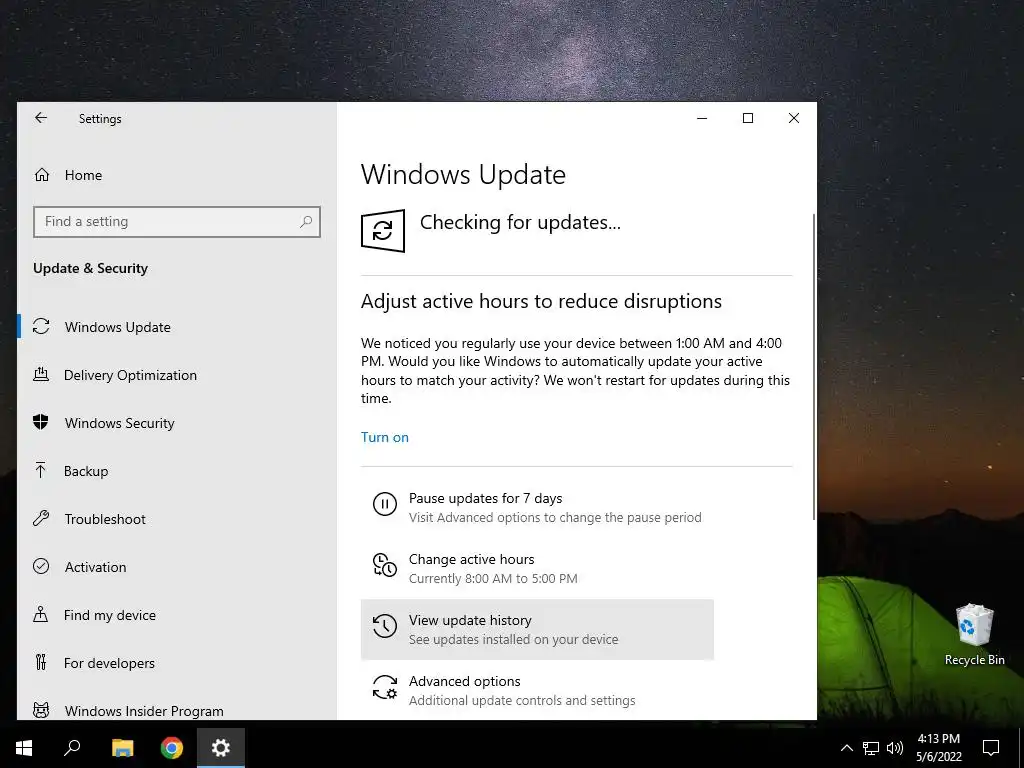The image size is (1024, 768).
Task: Click the Backup arrow icon
Action: pyautogui.click(x=40, y=470)
